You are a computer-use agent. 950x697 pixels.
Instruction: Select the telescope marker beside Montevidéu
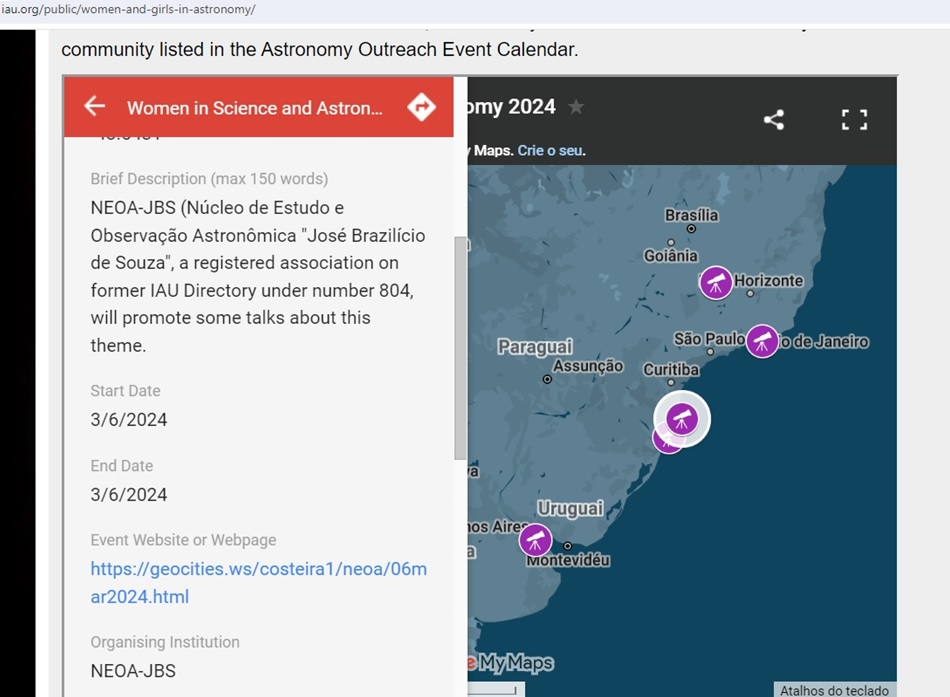[535, 540]
